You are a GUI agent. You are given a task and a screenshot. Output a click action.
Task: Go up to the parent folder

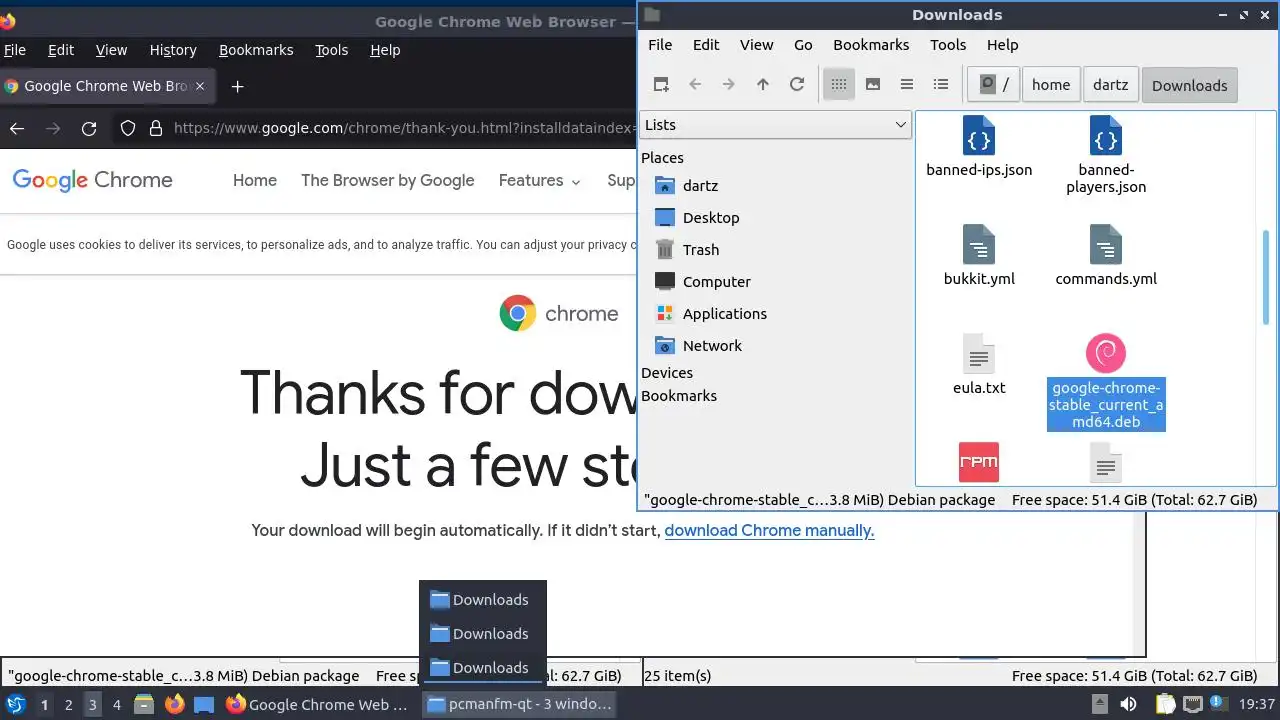pos(763,85)
